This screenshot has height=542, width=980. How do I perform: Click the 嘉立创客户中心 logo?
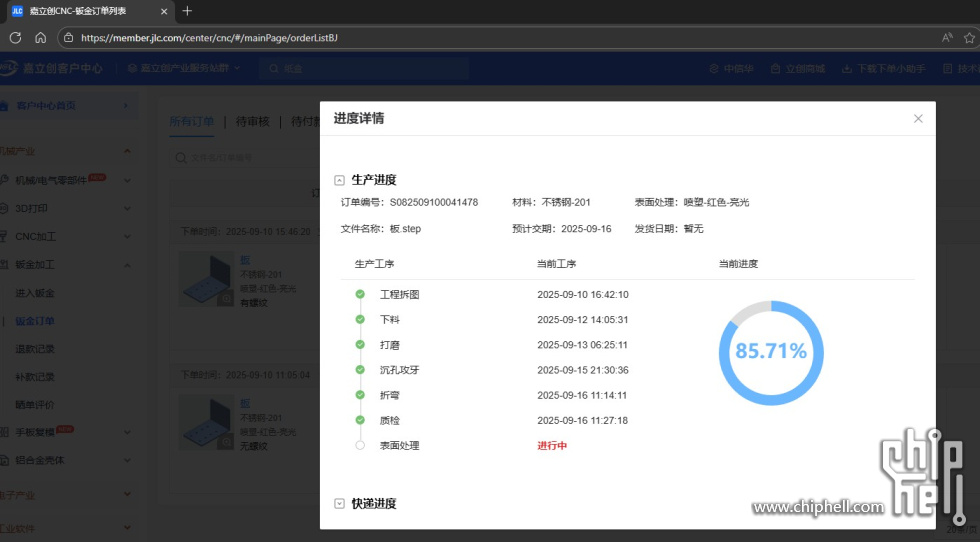click(51, 68)
